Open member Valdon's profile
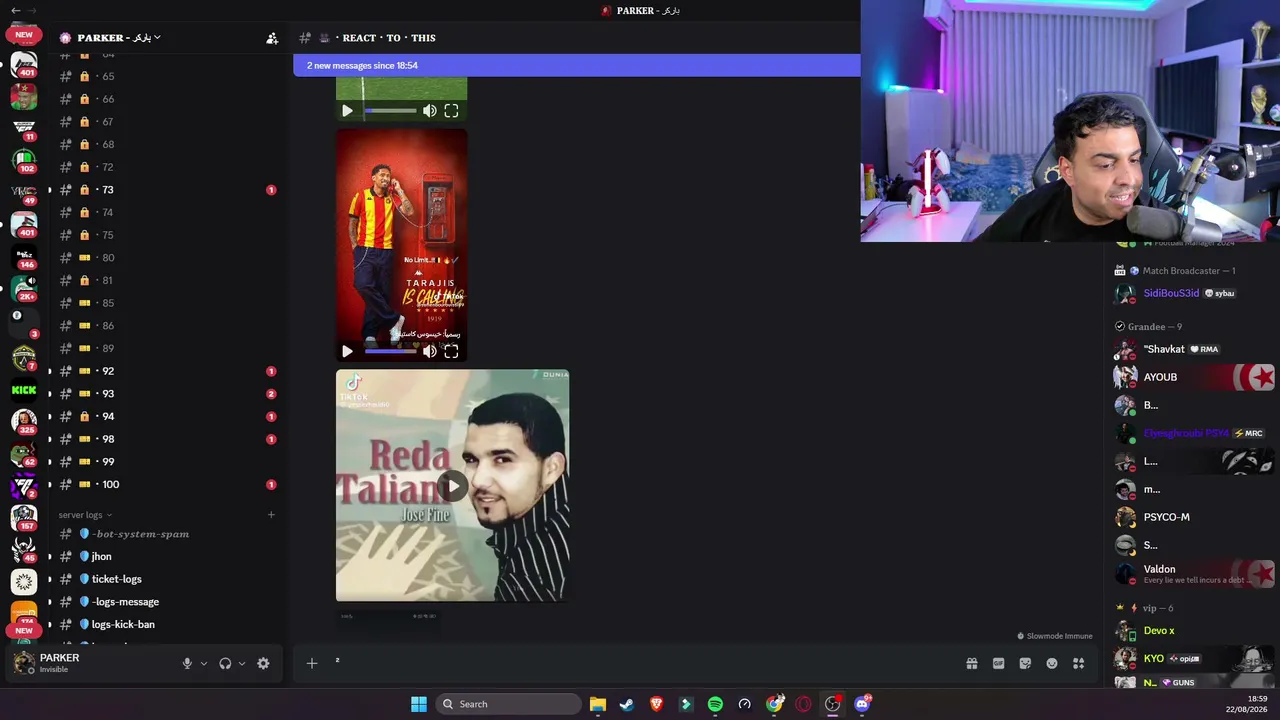This screenshot has height=720, width=1280. pyautogui.click(x=1193, y=574)
